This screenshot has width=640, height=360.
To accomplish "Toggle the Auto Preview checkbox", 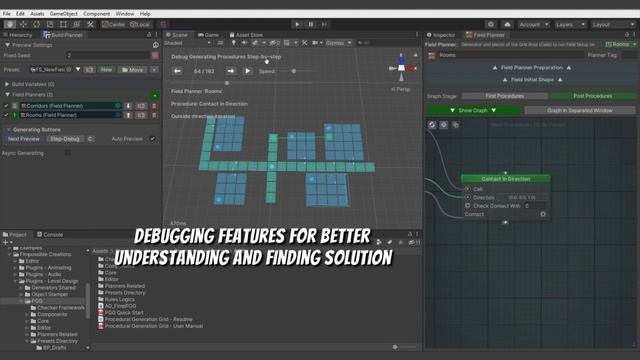I will (x=152, y=139).
